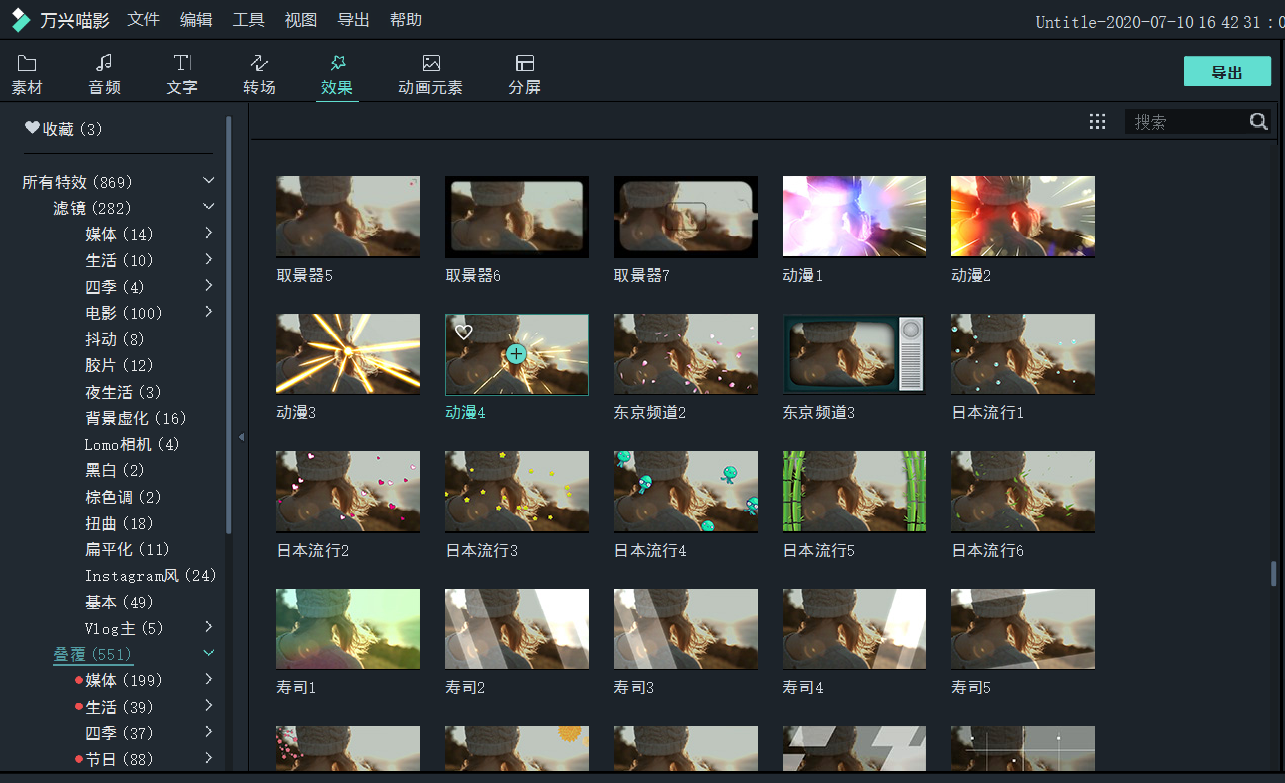
Task: Select the 夜生活 (3) category
Action: [123, 392]
